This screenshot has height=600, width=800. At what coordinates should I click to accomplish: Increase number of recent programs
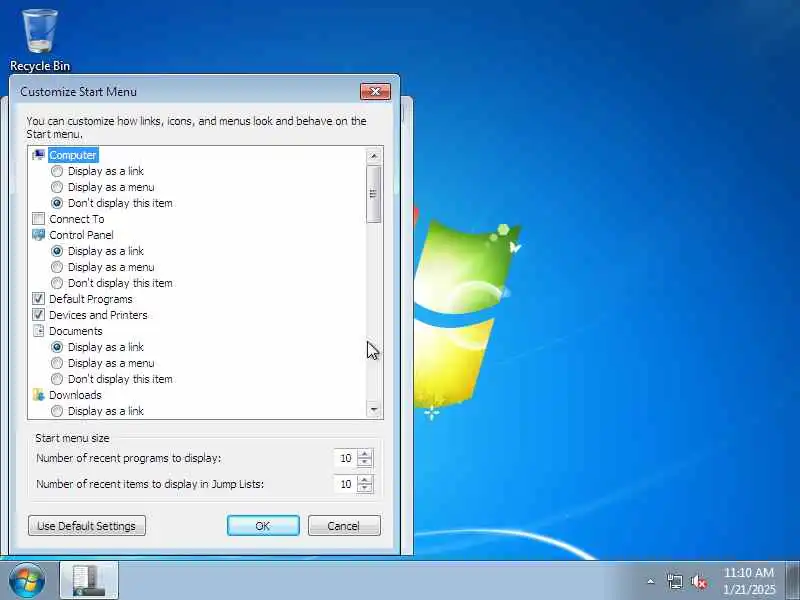pyautogui.click(x=365, y=454)
